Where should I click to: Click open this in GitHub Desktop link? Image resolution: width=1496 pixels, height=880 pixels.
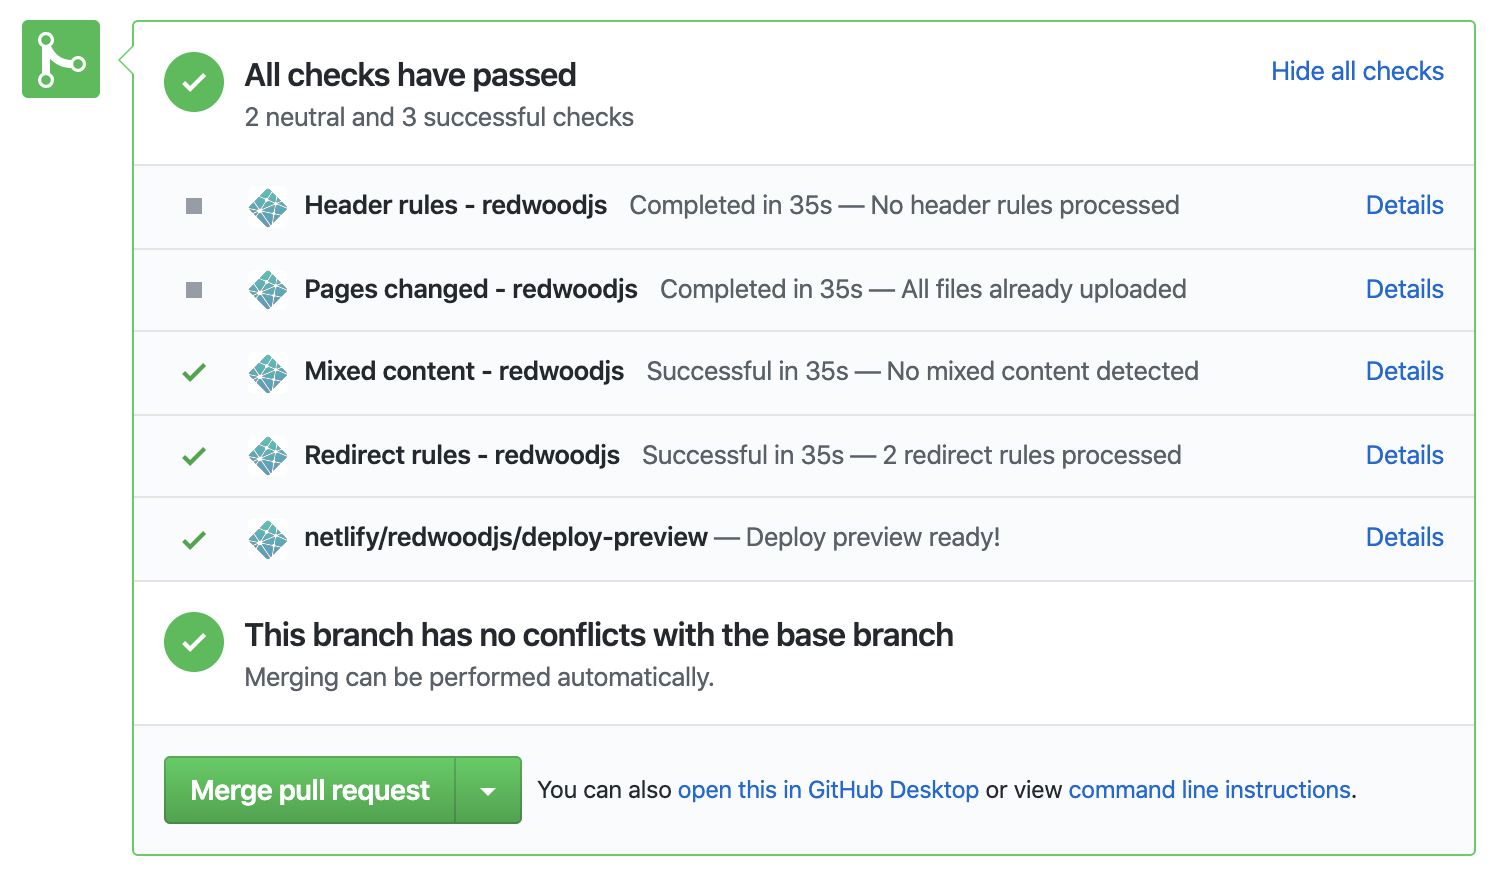[x=828, y=790]
